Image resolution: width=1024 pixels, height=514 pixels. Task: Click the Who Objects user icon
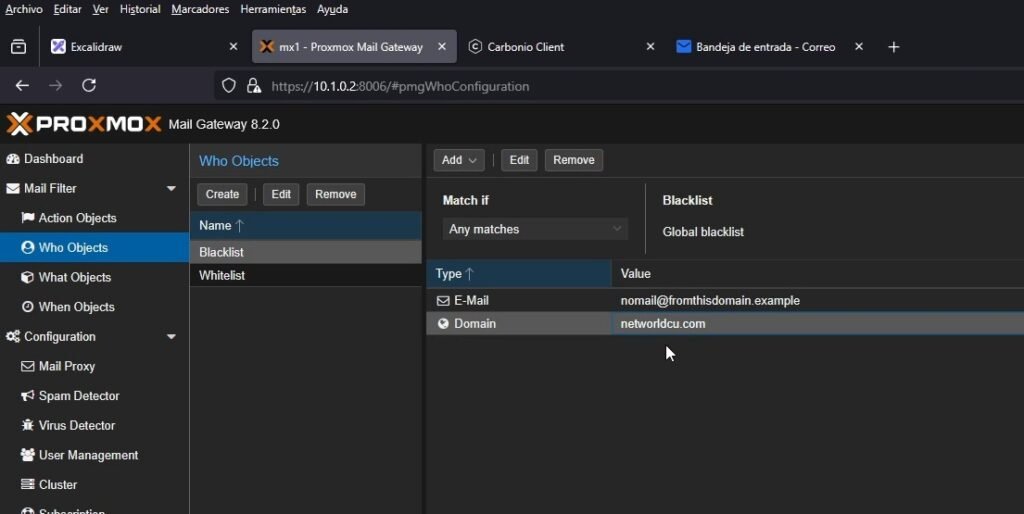[x=27, y=248]
